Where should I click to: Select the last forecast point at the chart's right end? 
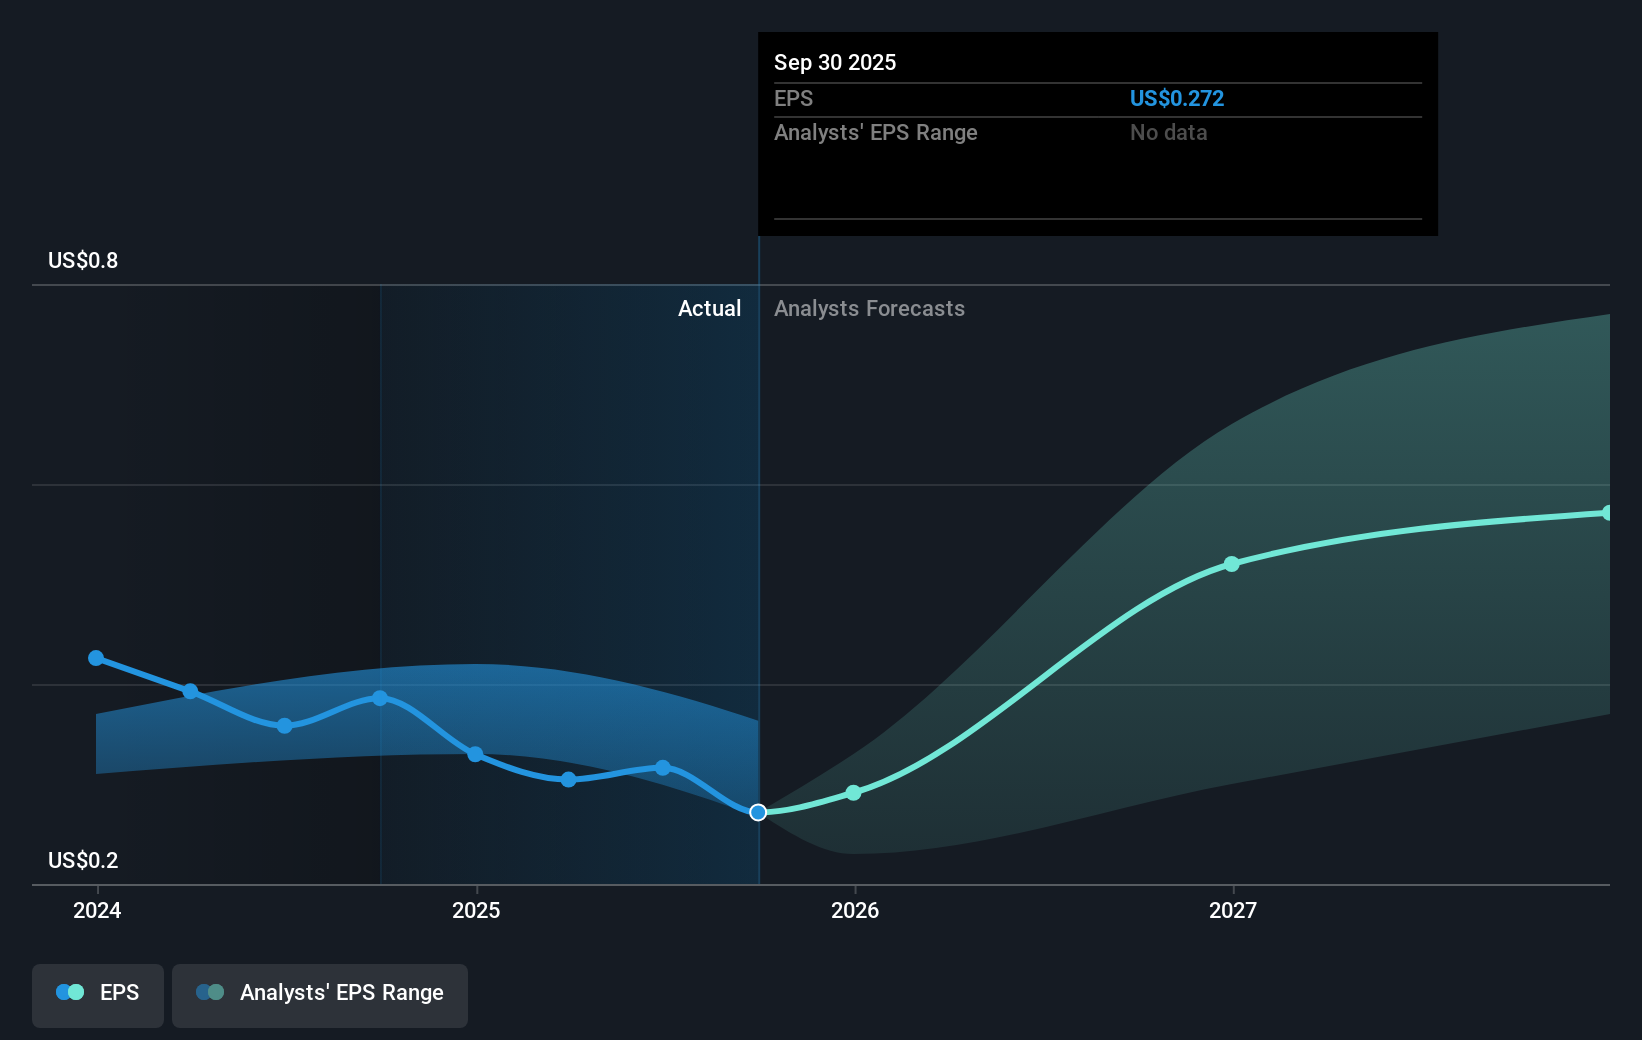coord(1607,513)
